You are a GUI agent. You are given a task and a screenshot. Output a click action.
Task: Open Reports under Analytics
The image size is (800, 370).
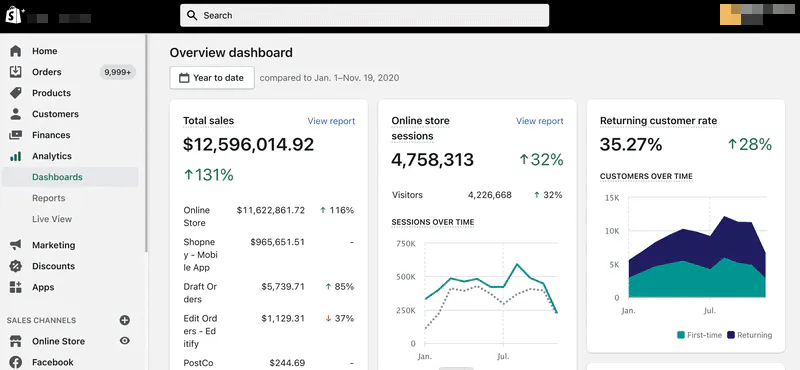(x=48, y=198)
